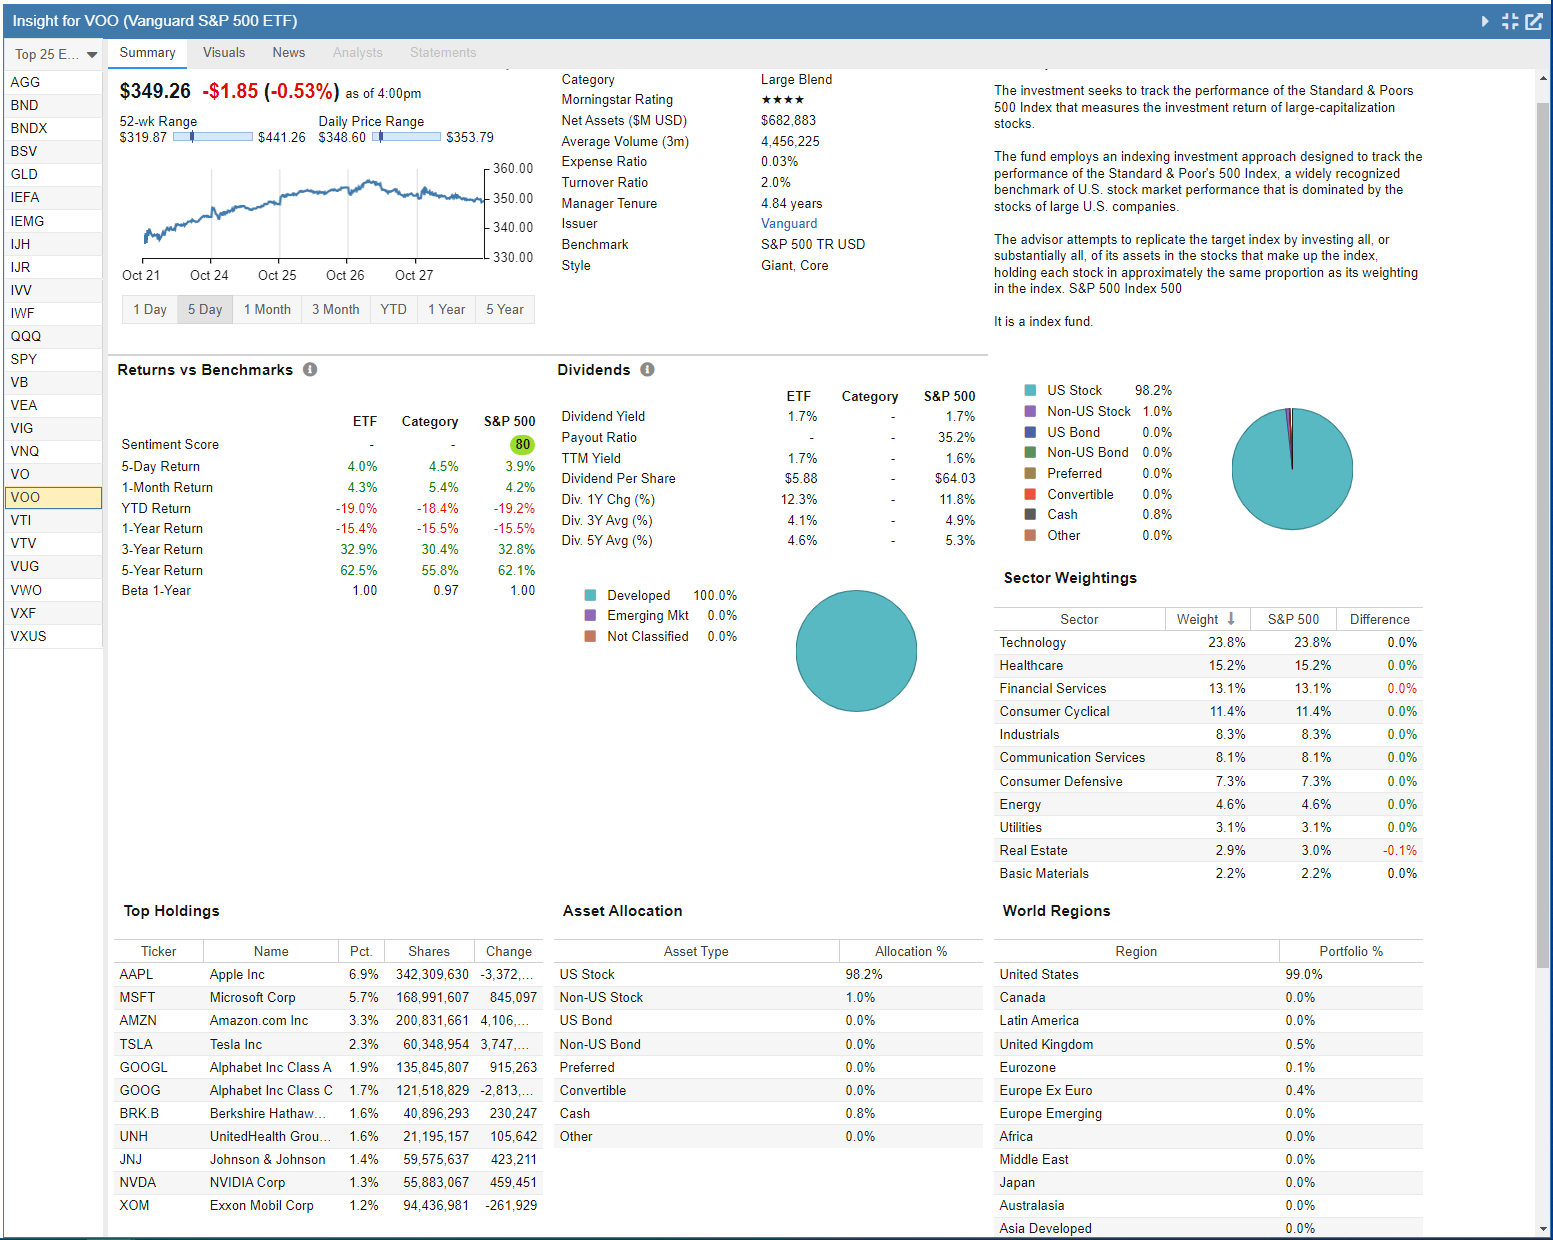The height and width of the screenshot is (1240, 1553).
Task: Select VXUS in the ETF list
Action: click(53, 636)
